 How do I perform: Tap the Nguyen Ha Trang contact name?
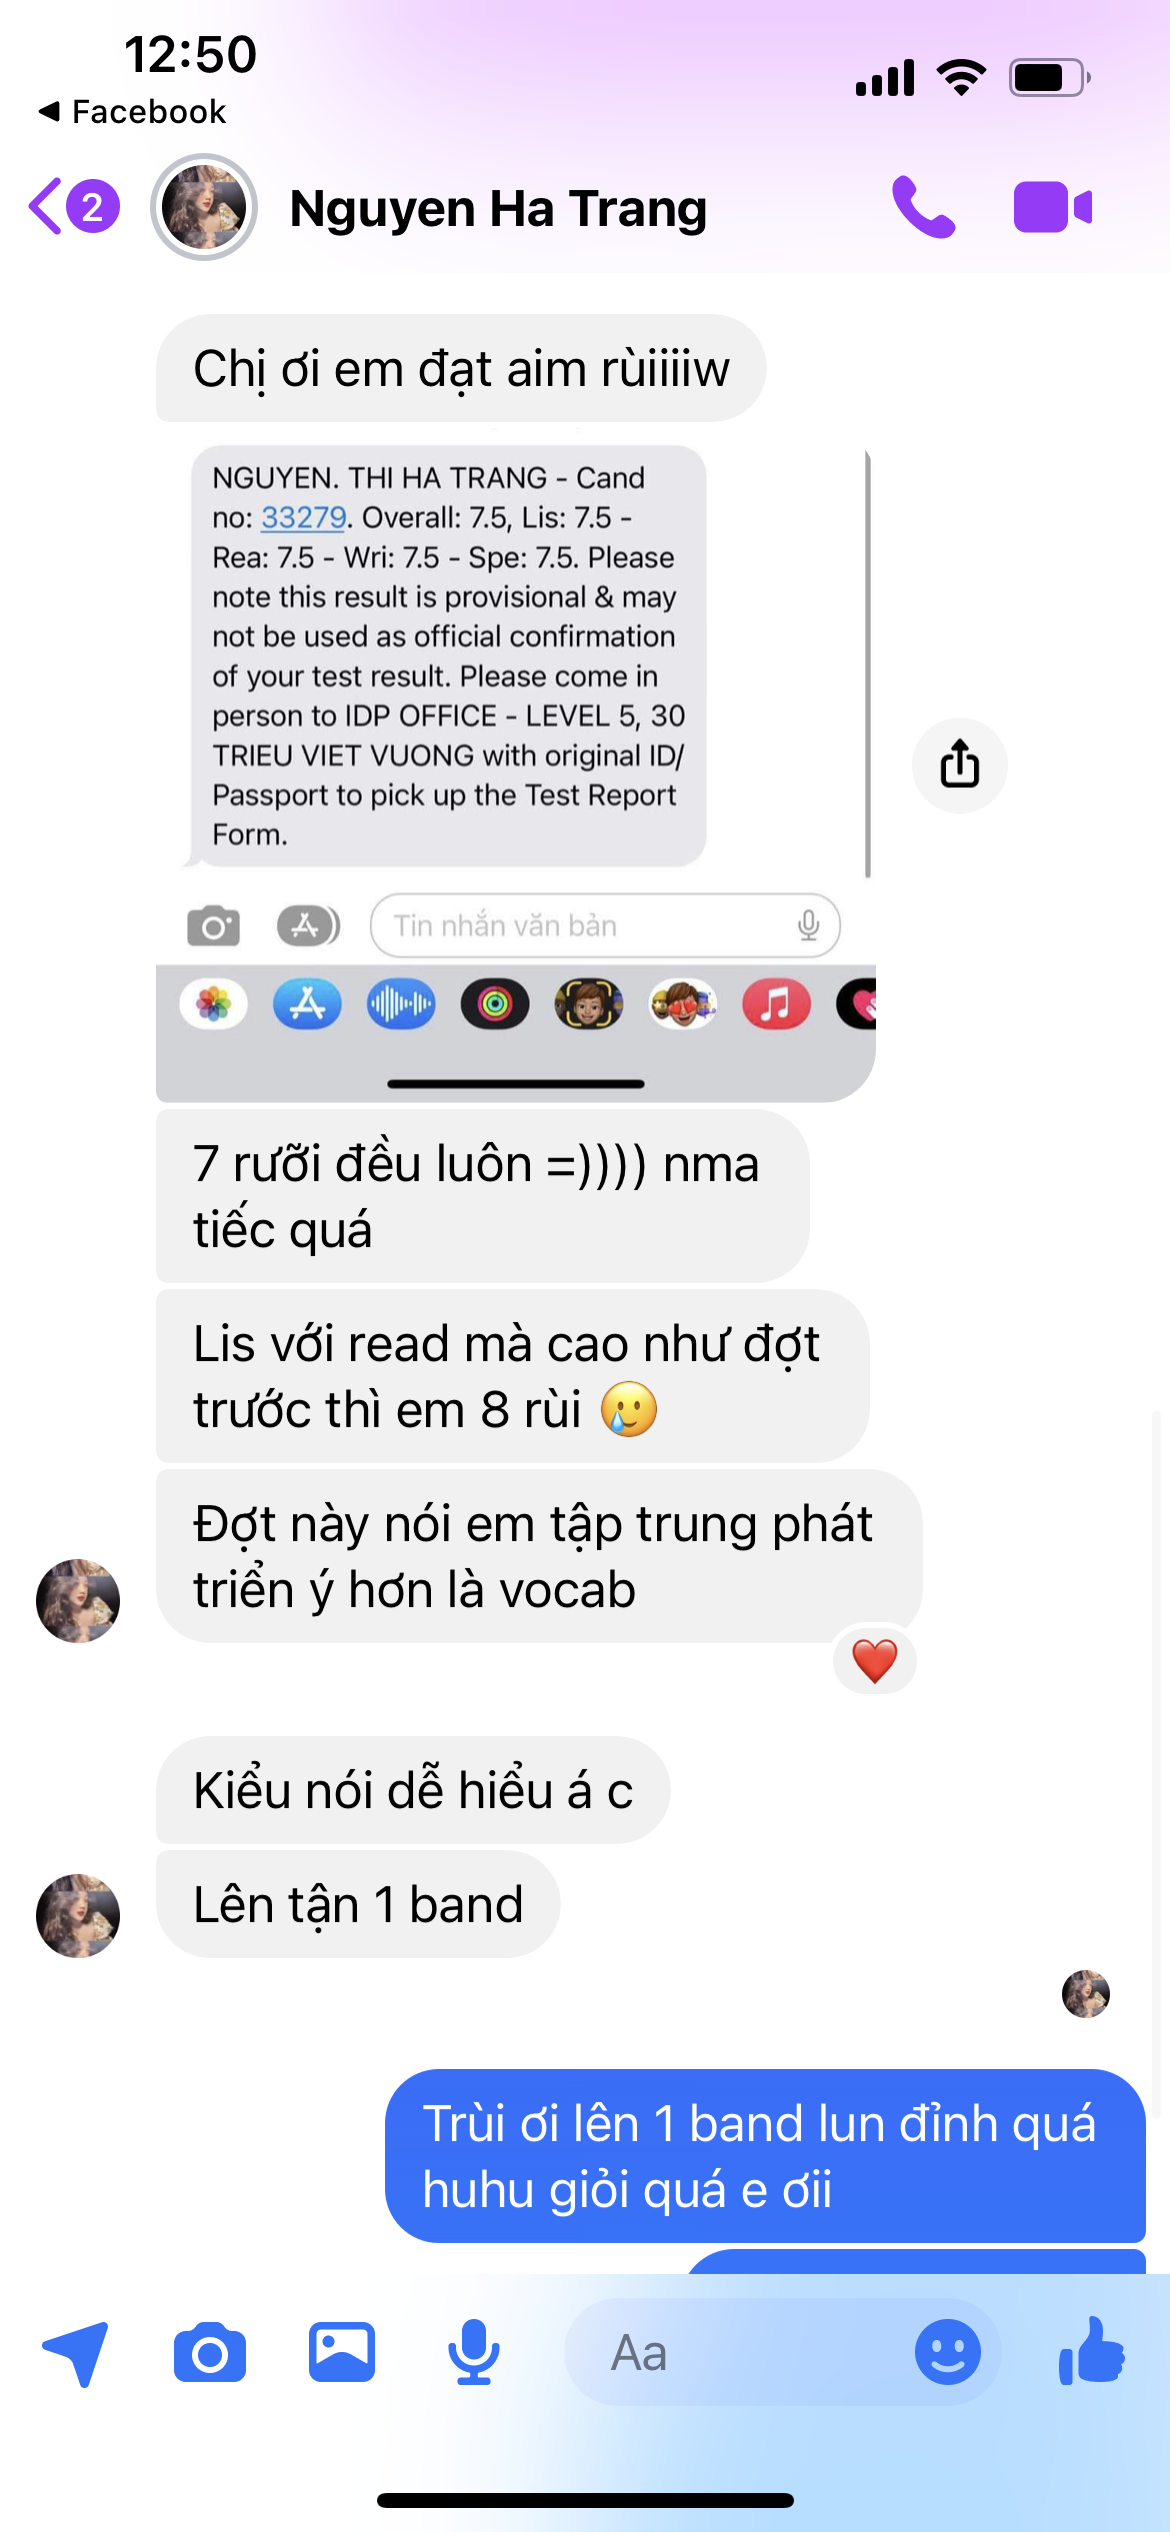(498, 208)
